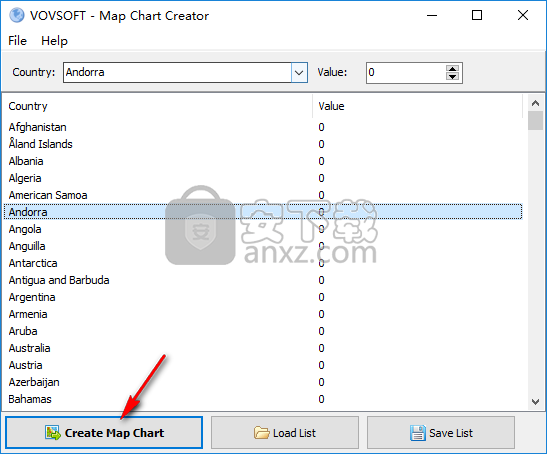Select the Austria row
Screen dimensions: 547x454
click(263, 365)
